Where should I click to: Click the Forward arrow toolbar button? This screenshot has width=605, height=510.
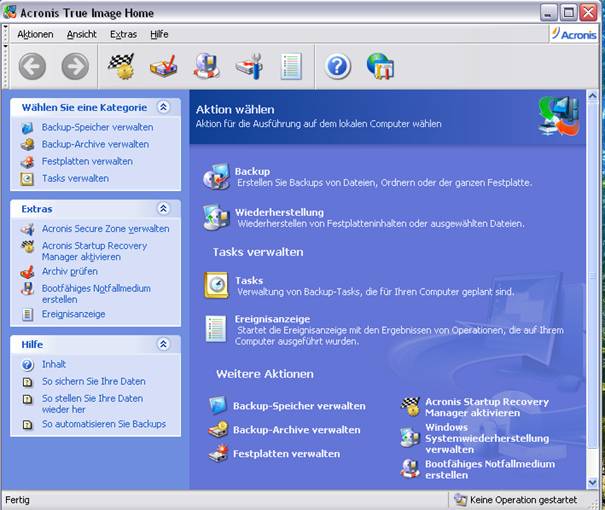click(75, 67)
